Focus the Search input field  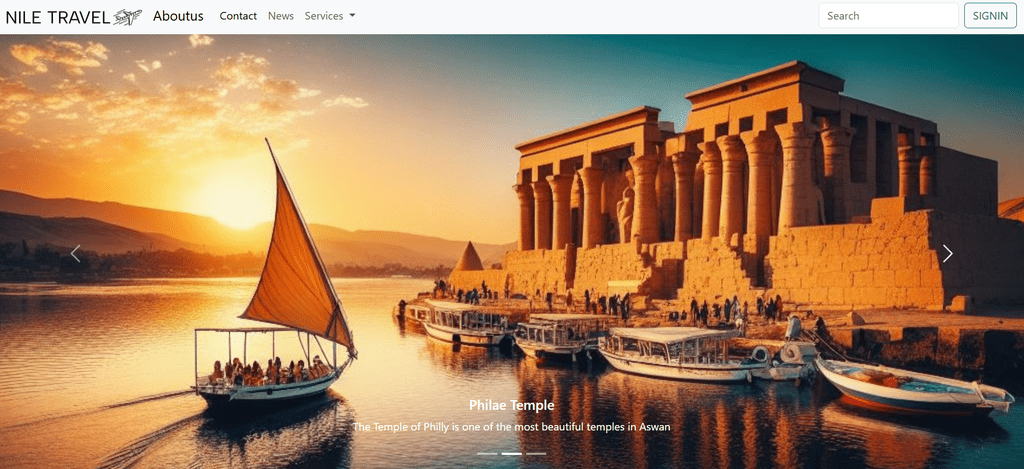[888, 16]
